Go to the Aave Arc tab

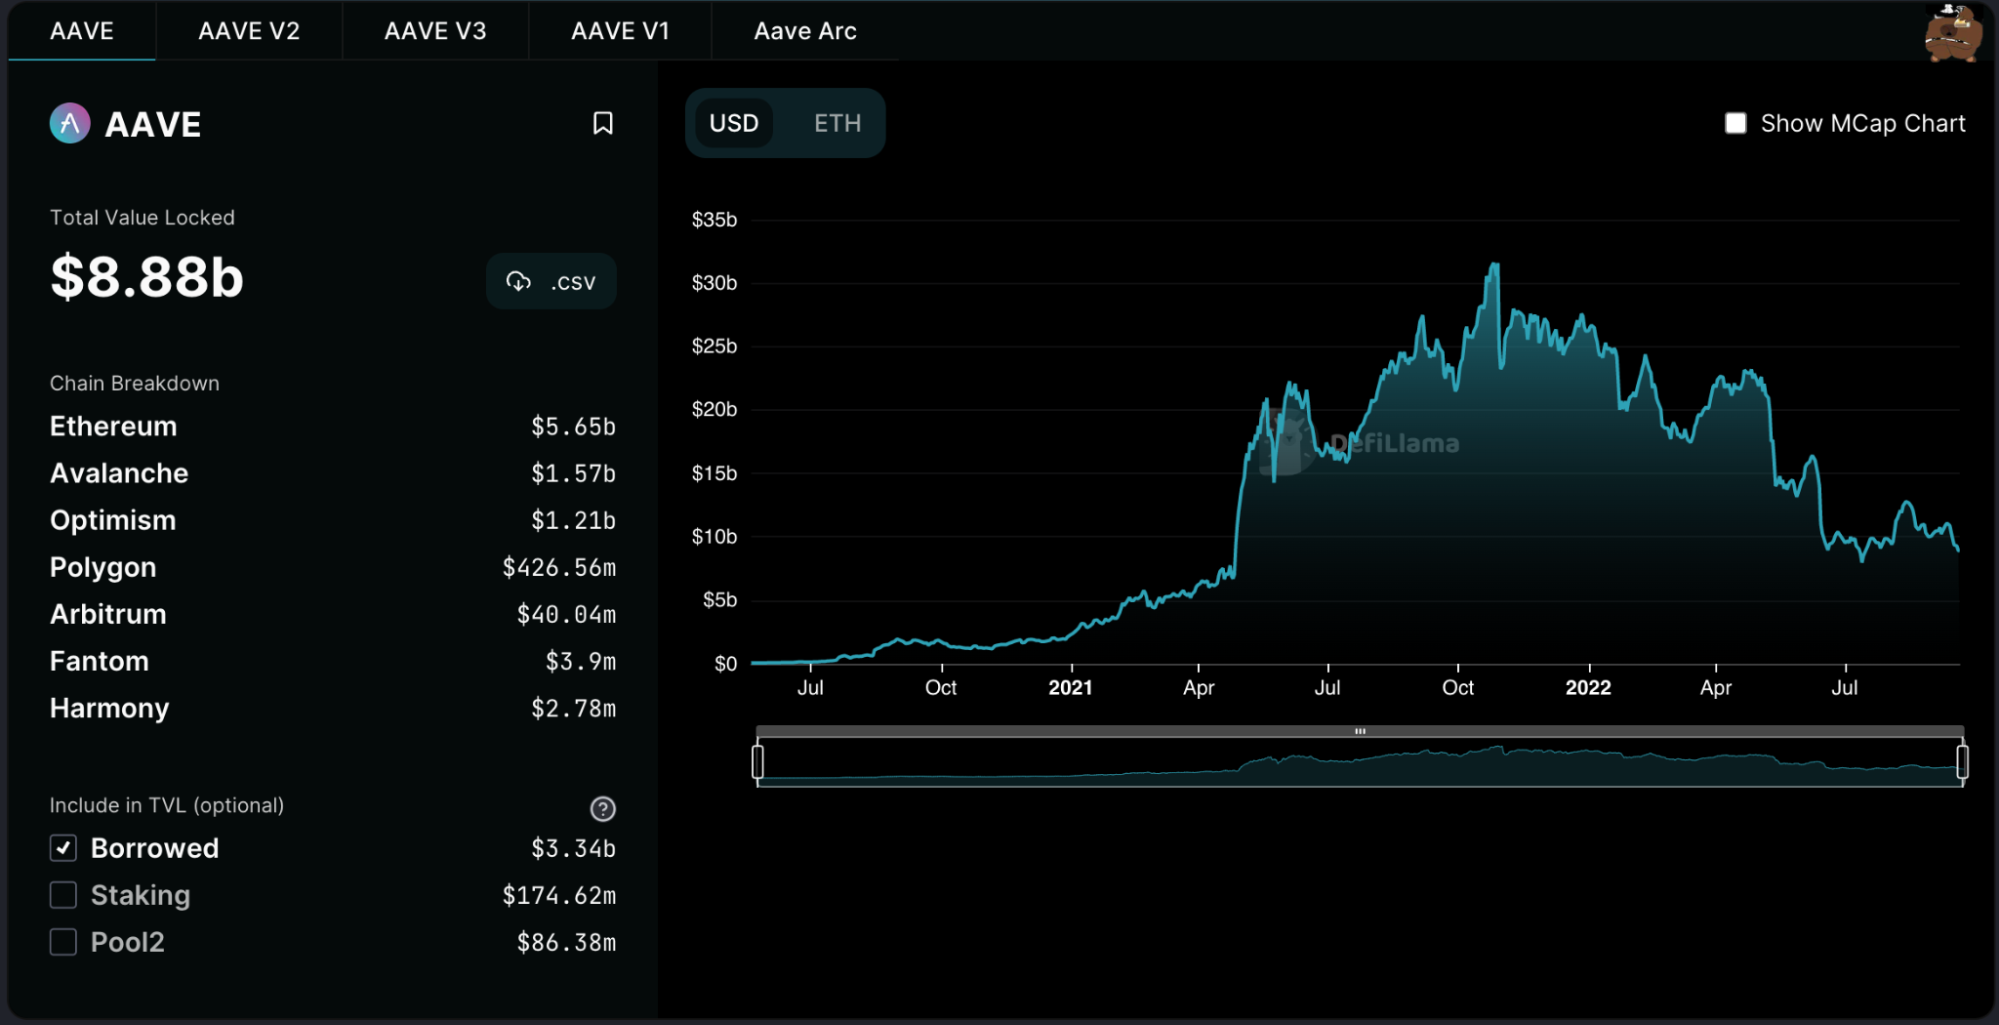point(805,31)
